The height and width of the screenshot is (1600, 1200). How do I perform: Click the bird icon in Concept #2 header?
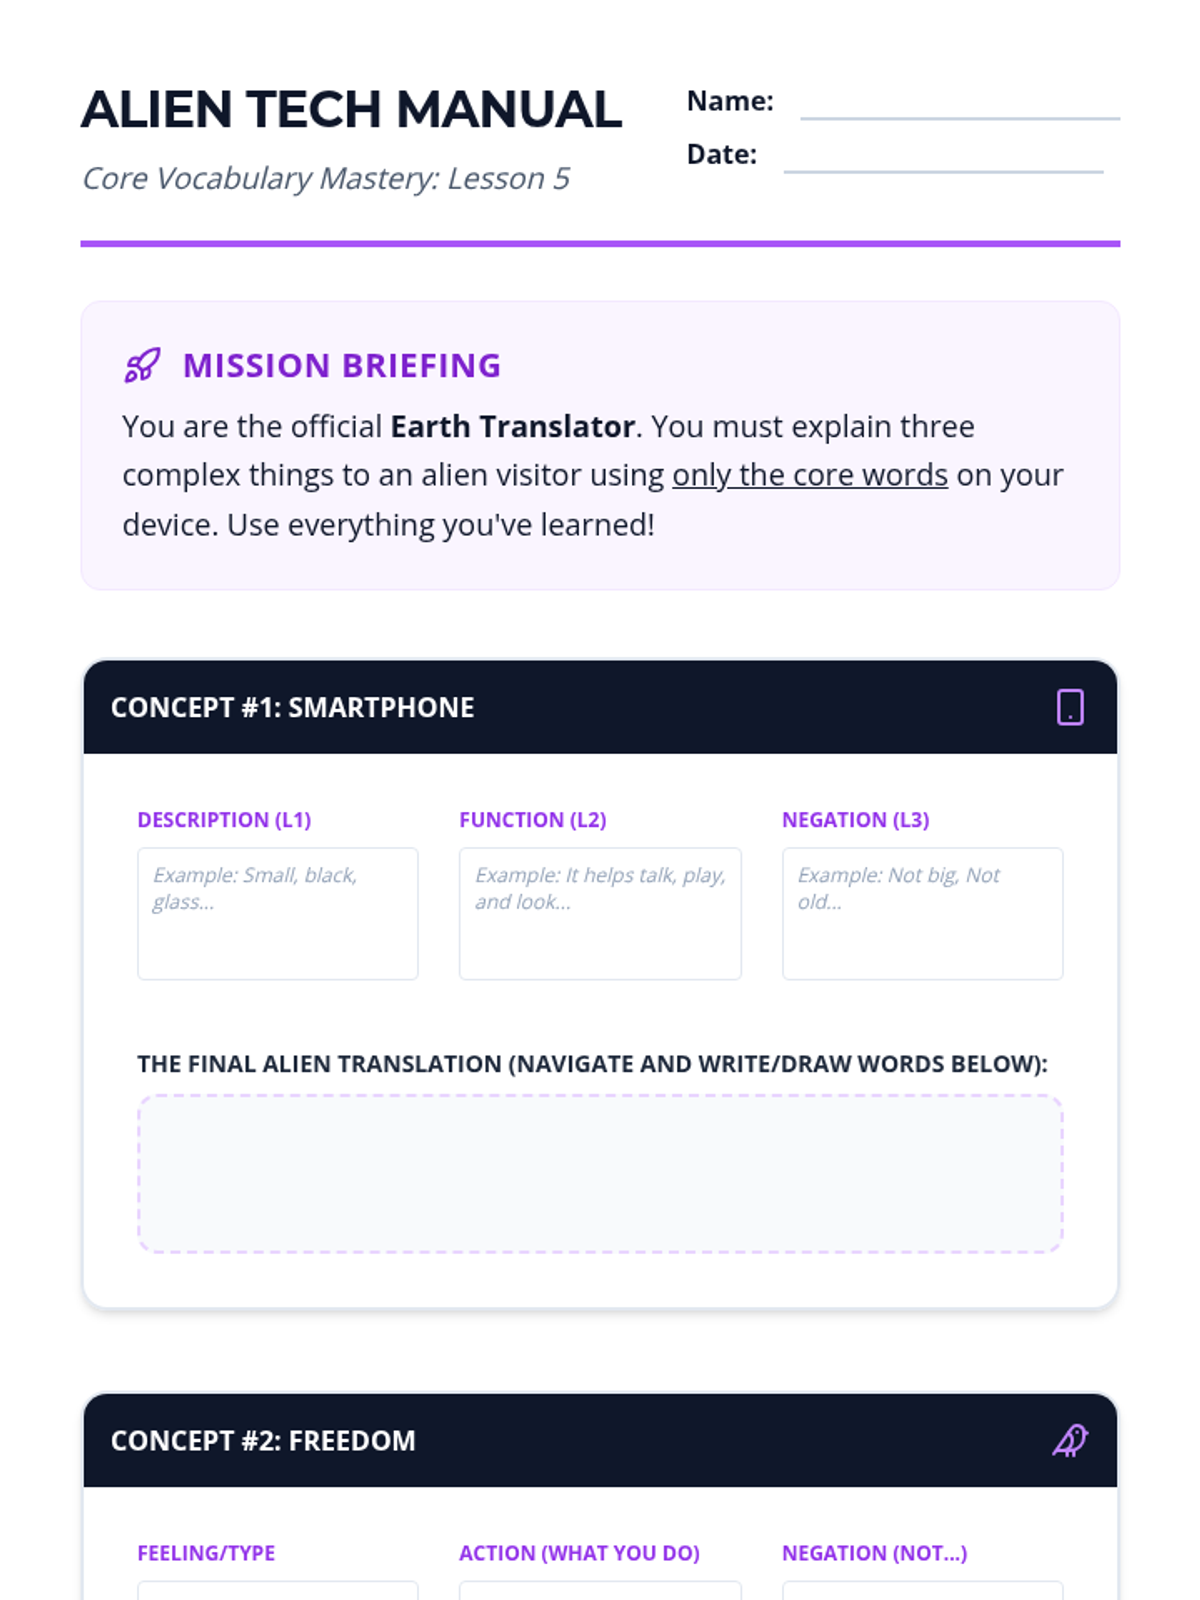1070,1440
